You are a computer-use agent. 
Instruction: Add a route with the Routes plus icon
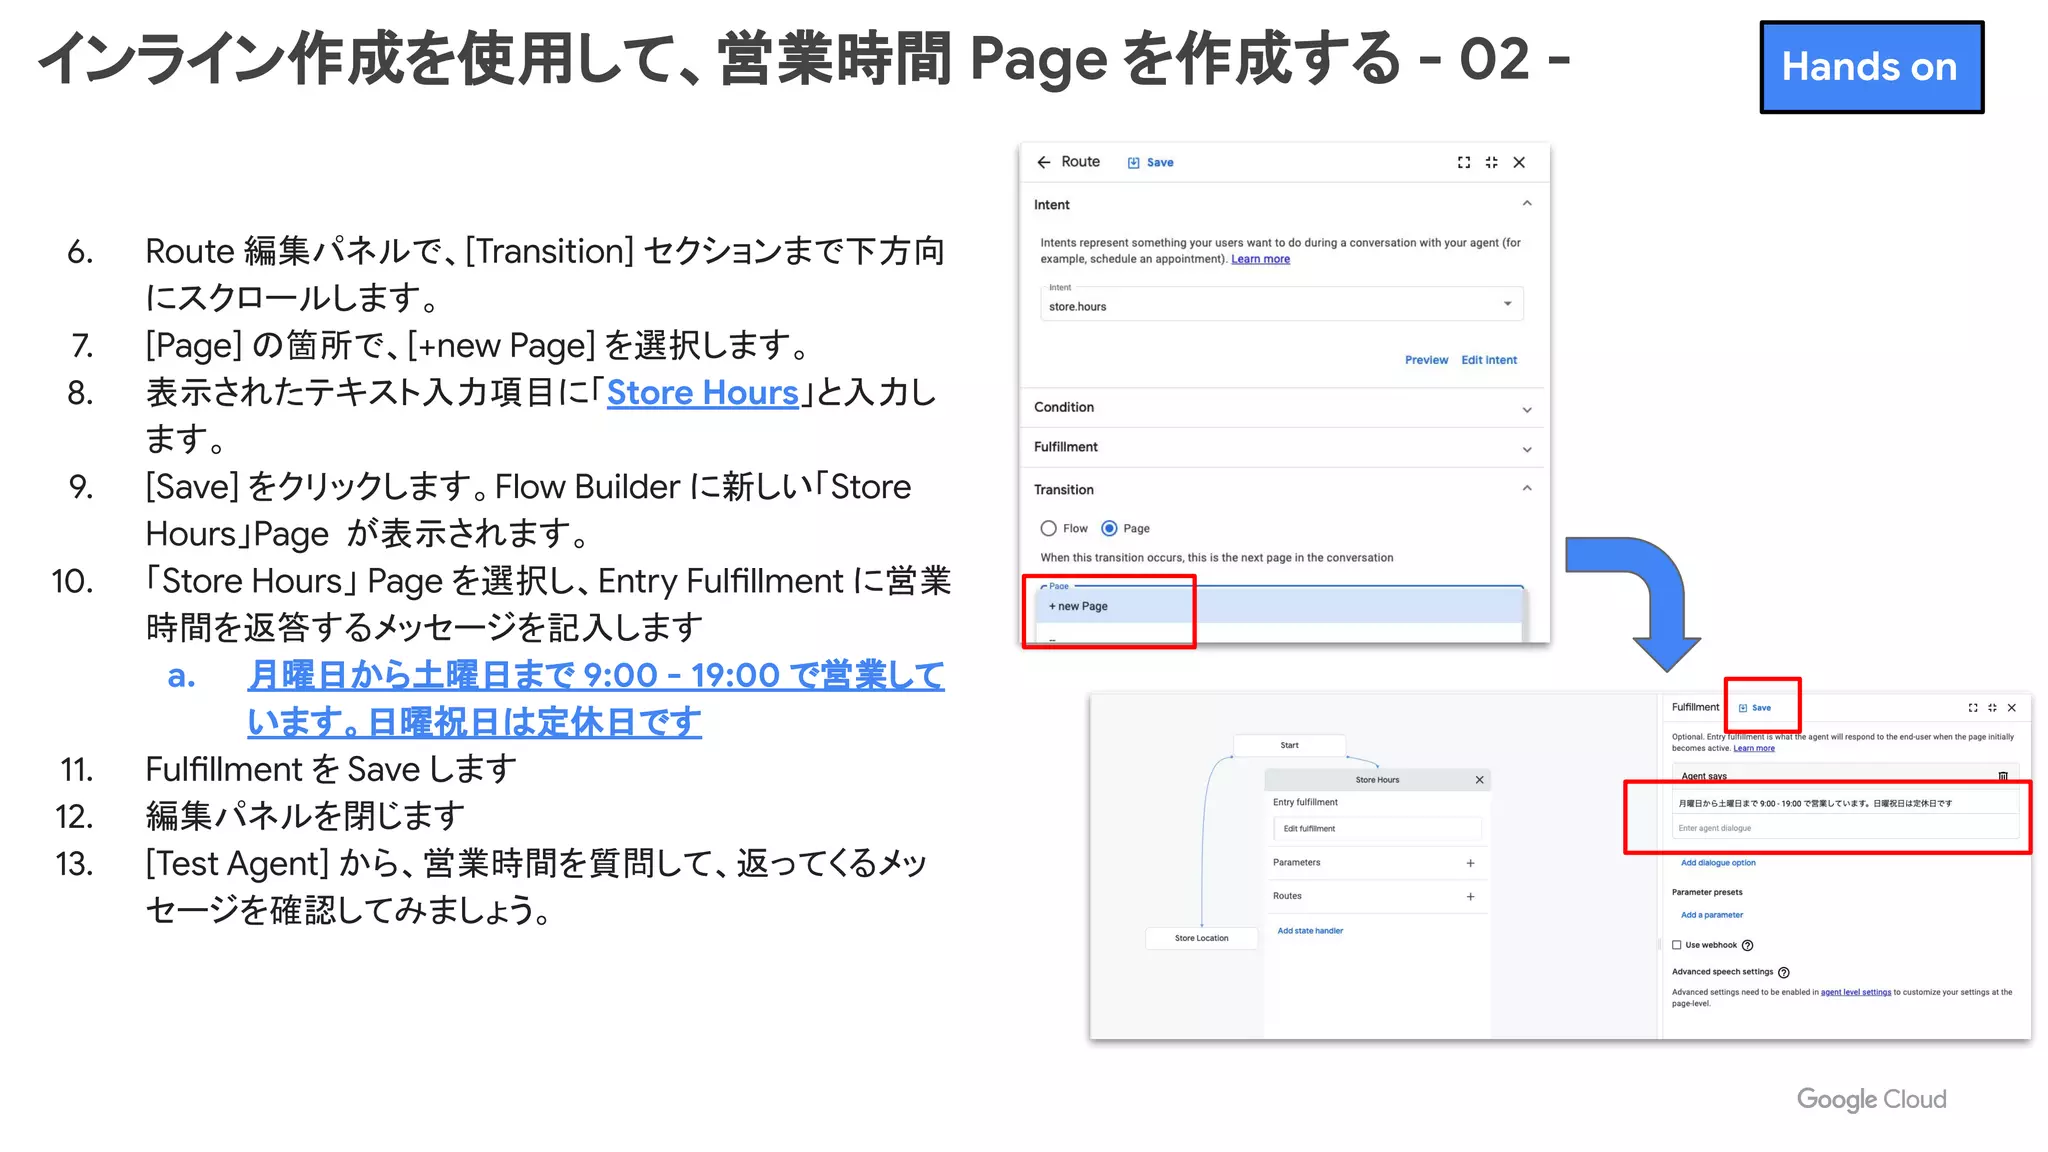coord(1471,897)
